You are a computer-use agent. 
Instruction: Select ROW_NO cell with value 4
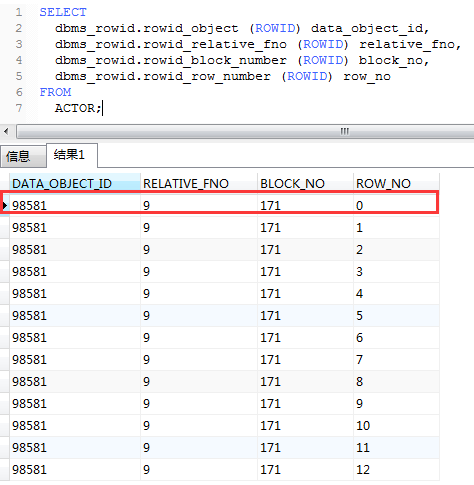click(x=396, y=294)
